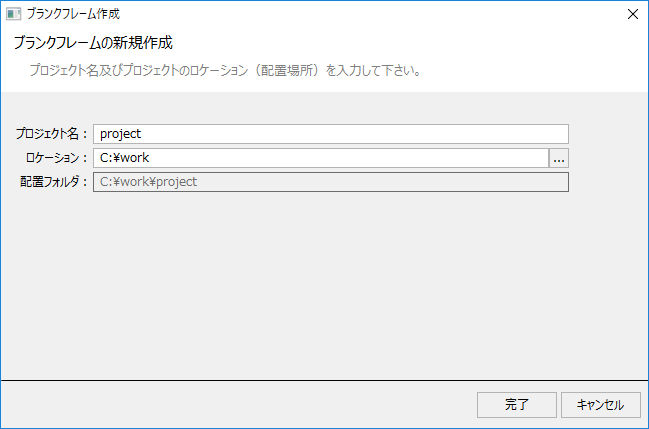
Task: Click the browse "..." button beside location
Action: (x=559, y=158)
